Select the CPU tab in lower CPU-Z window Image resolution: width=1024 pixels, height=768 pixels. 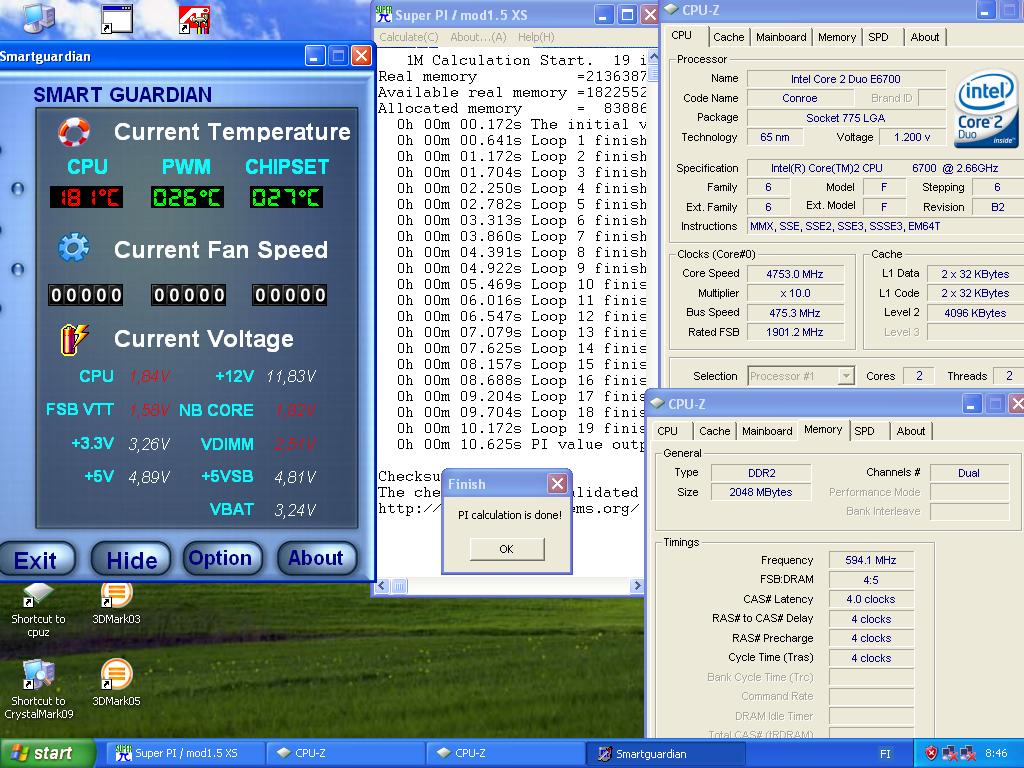[x=667, y=431]
